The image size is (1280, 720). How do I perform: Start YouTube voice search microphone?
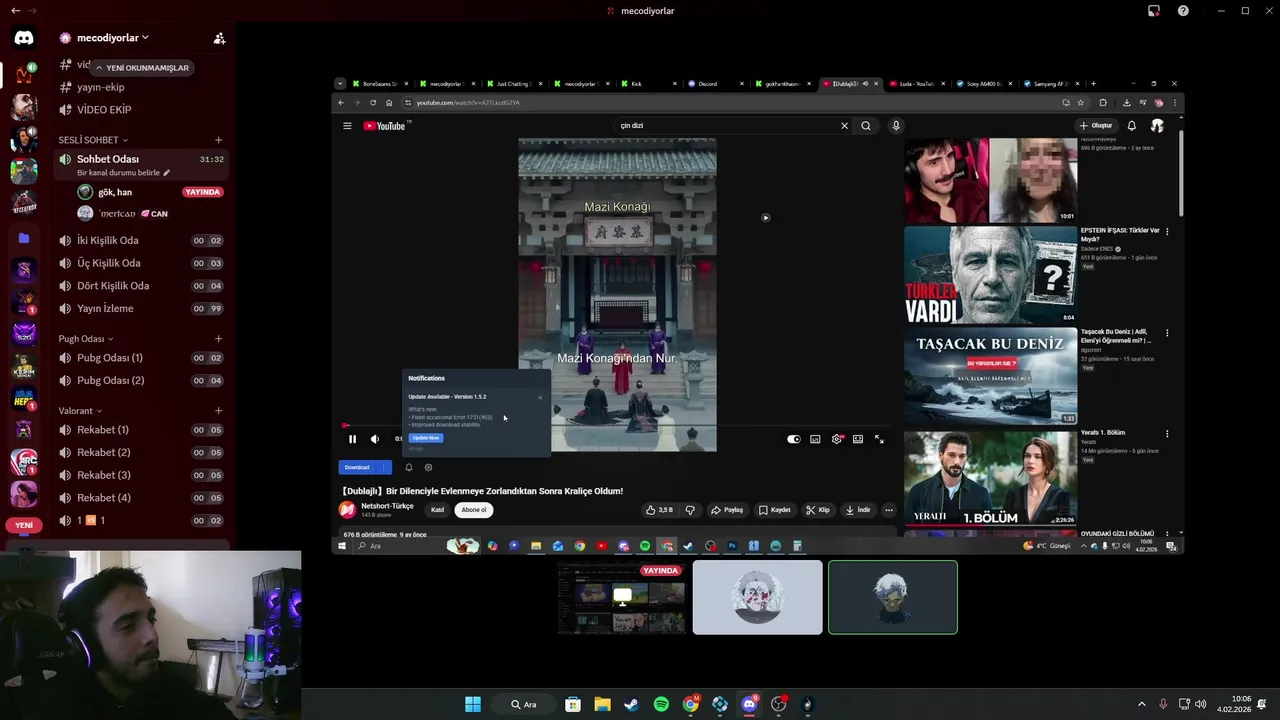point(896,126)
